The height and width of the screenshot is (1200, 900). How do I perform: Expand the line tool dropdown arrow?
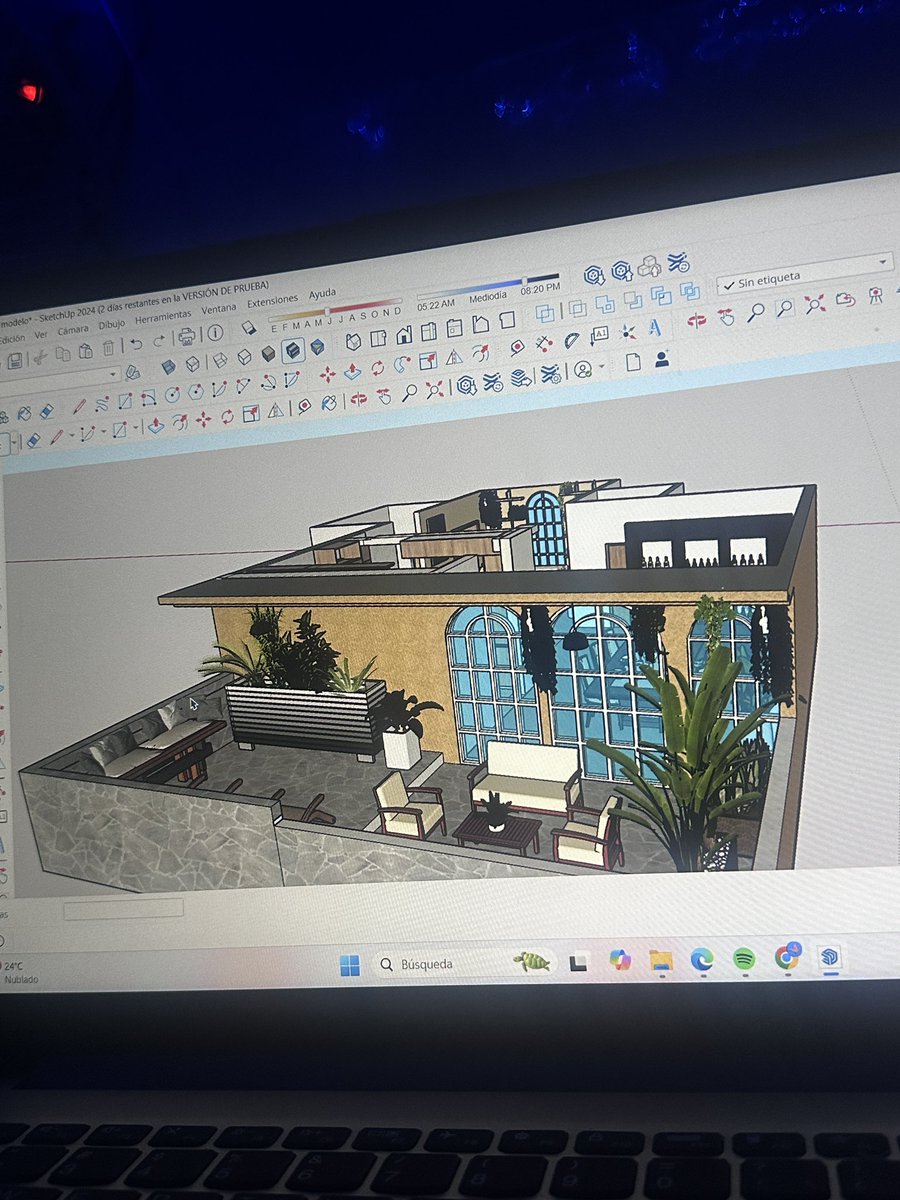[x=71, y=434]
